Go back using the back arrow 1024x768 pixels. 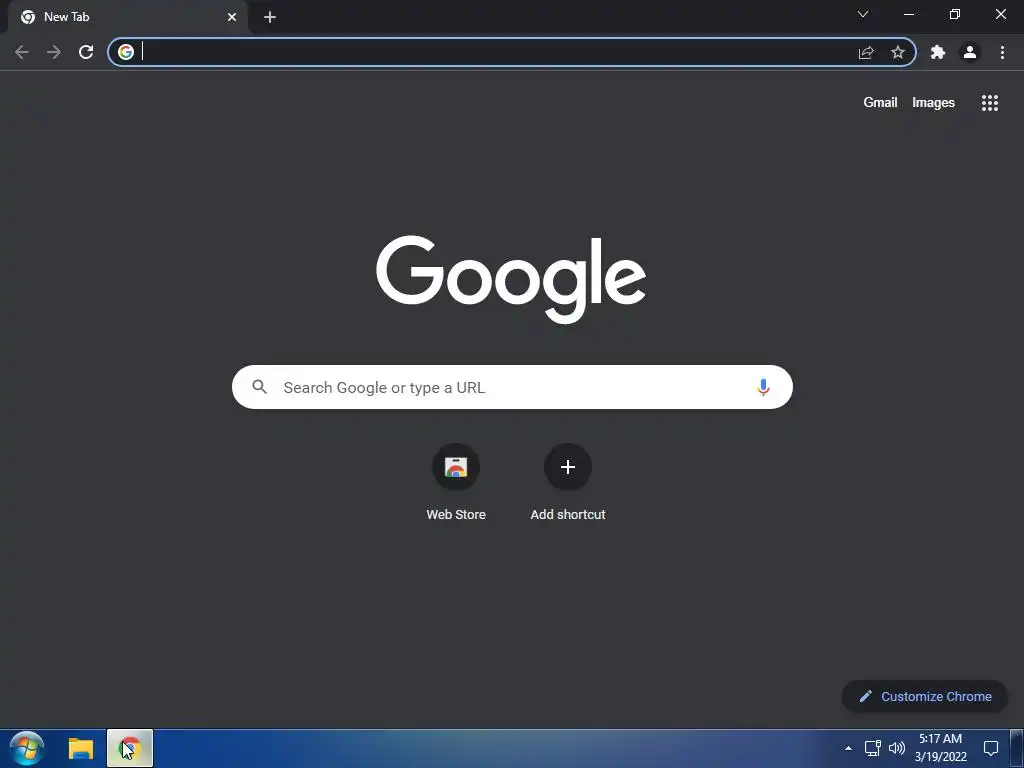point(22,52)
